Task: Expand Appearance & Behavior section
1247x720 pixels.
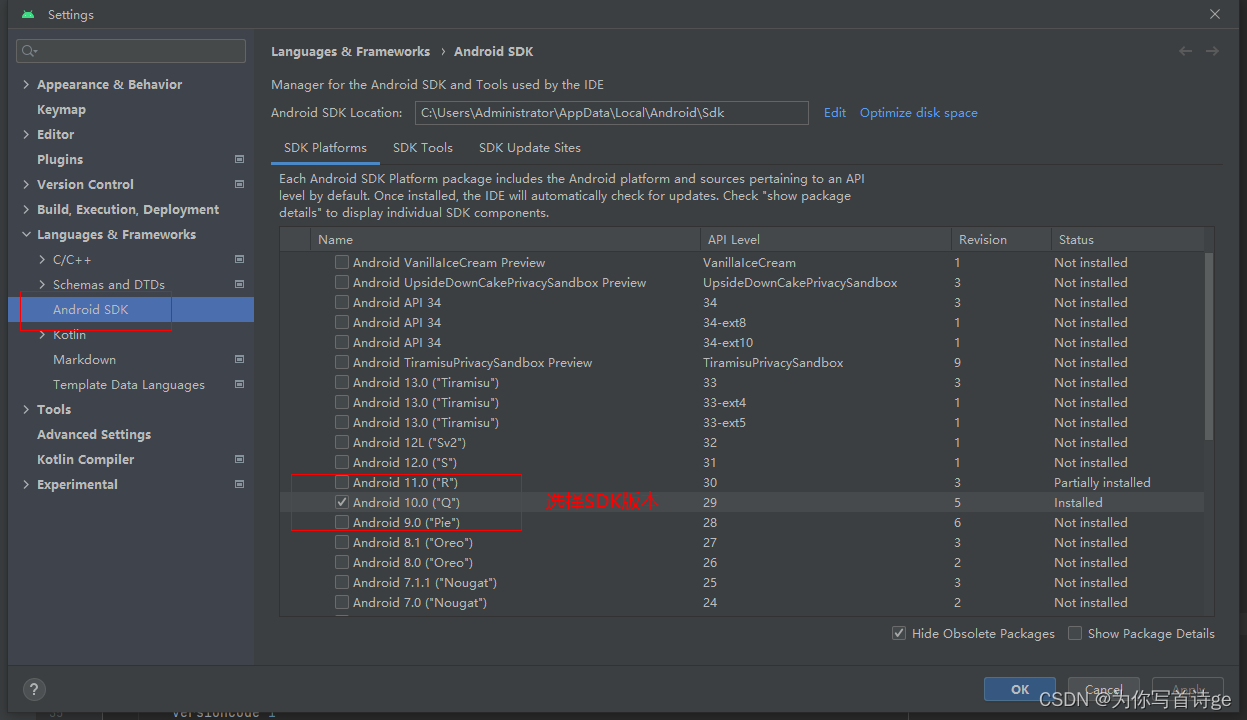Action: (x=26, y=85)
